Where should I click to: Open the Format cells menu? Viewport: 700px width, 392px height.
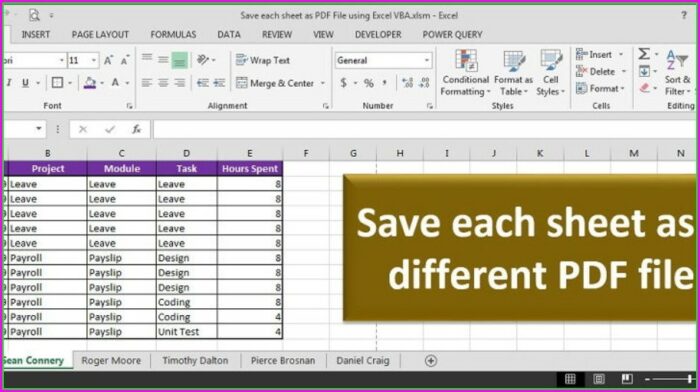tap(600, 88)
